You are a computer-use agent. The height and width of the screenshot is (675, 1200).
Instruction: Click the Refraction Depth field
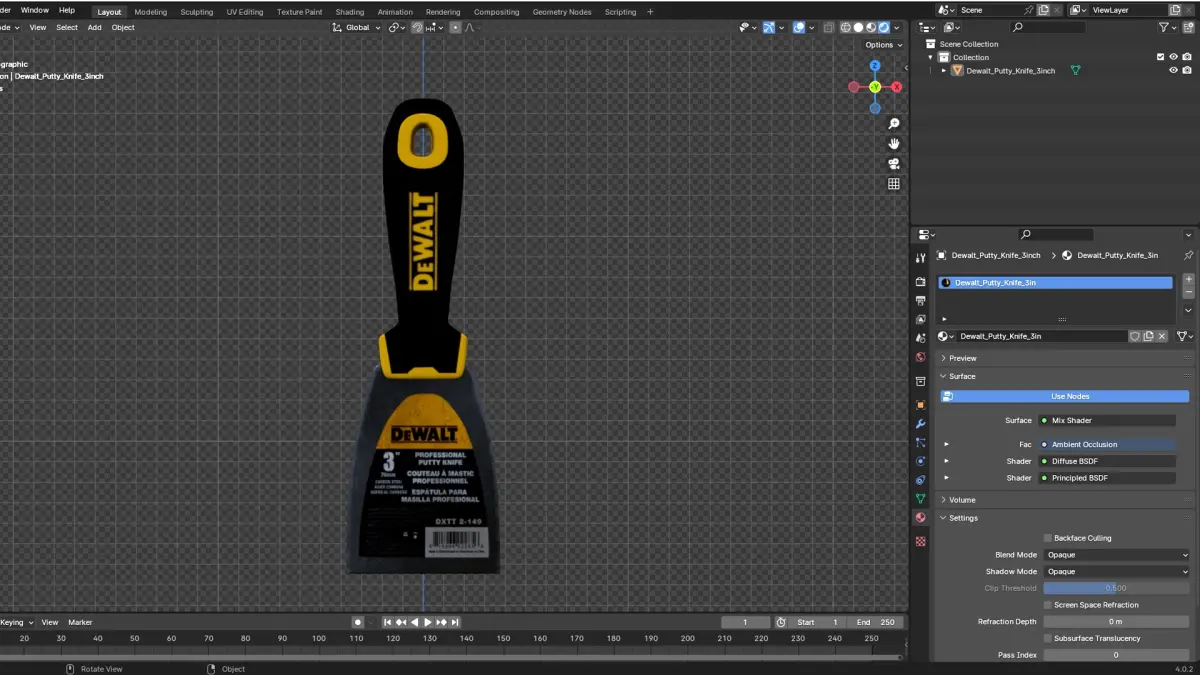point(1116,622)
